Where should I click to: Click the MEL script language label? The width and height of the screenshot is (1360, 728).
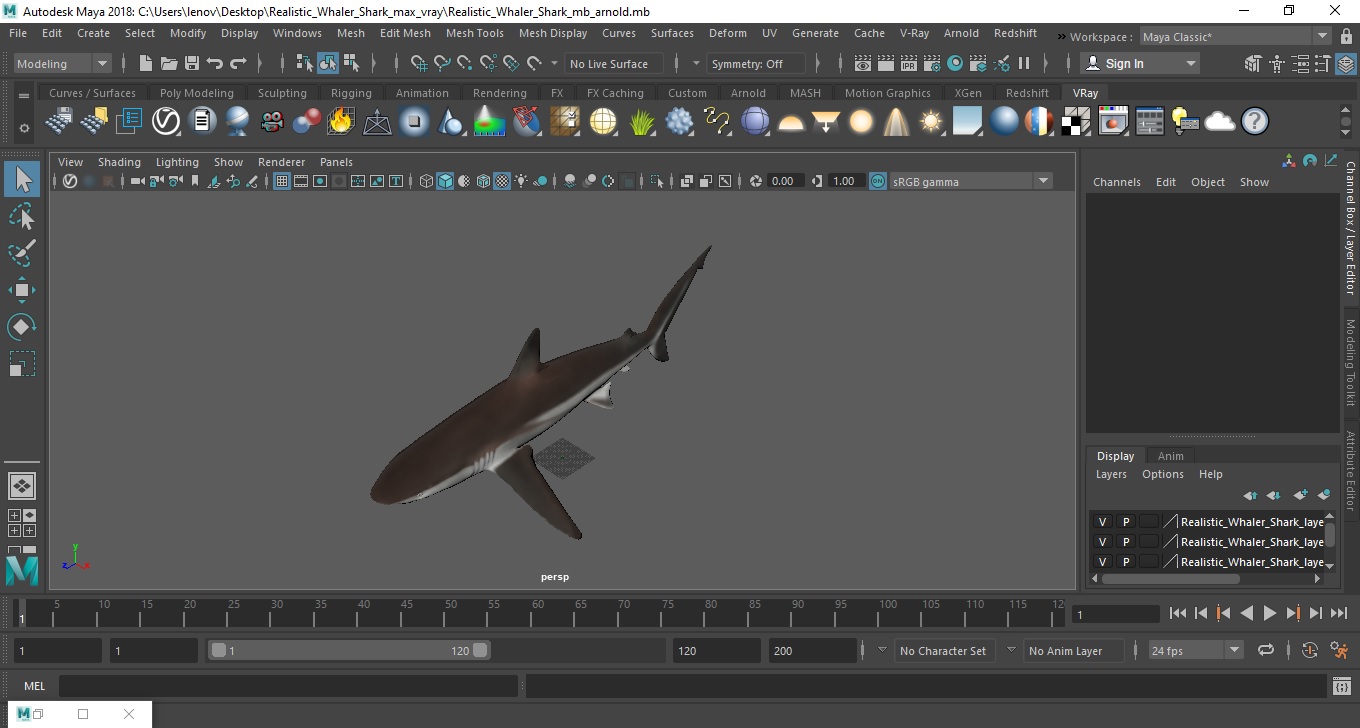(34, 686)
